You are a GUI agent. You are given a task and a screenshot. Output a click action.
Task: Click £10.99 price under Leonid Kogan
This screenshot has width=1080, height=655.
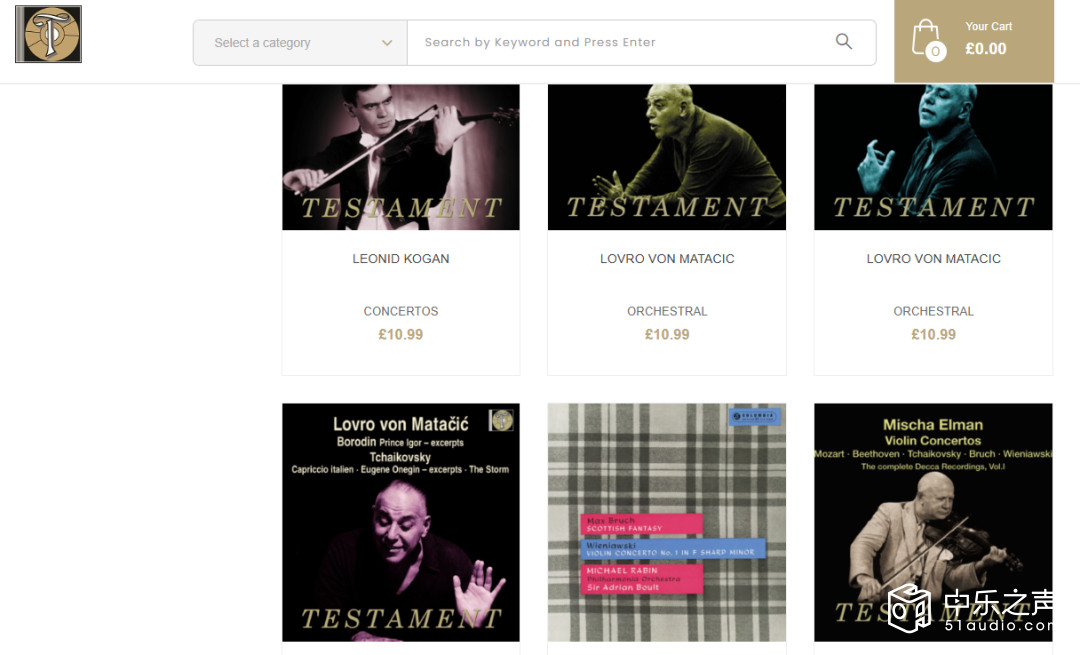[x=401, y=335]
